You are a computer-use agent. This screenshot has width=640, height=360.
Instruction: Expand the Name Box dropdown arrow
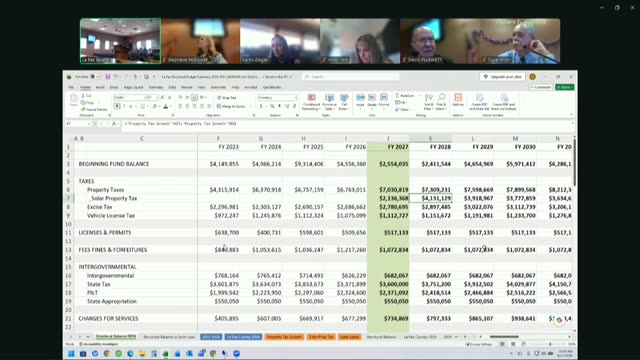(x=89, y=124)
